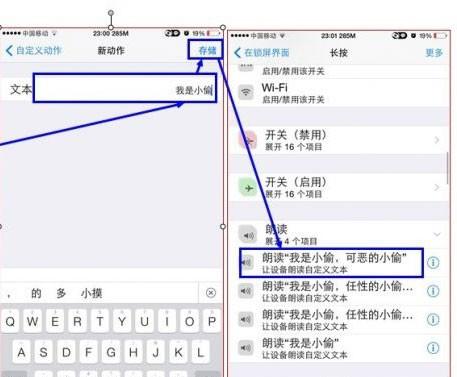Tap the 长按 screen title
This screenshot has height=377, width=457.
339,53
